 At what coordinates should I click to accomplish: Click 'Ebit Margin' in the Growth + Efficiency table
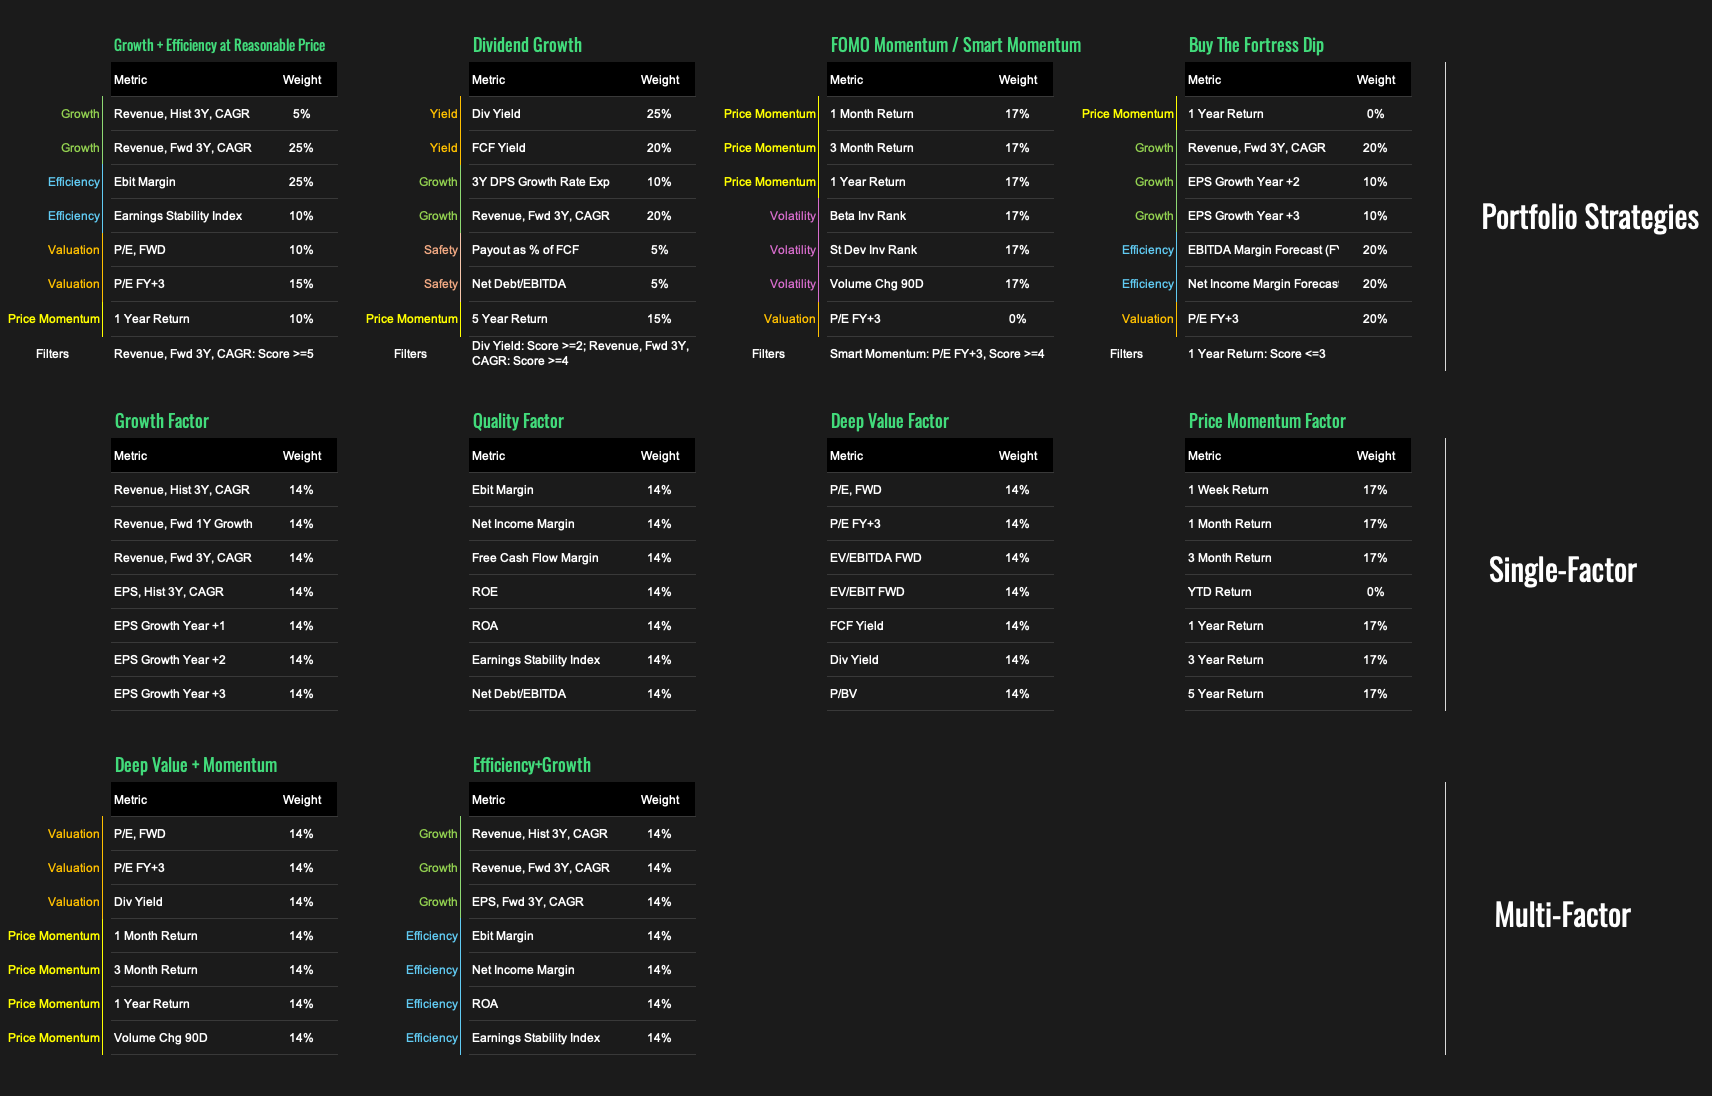(144, 182)
